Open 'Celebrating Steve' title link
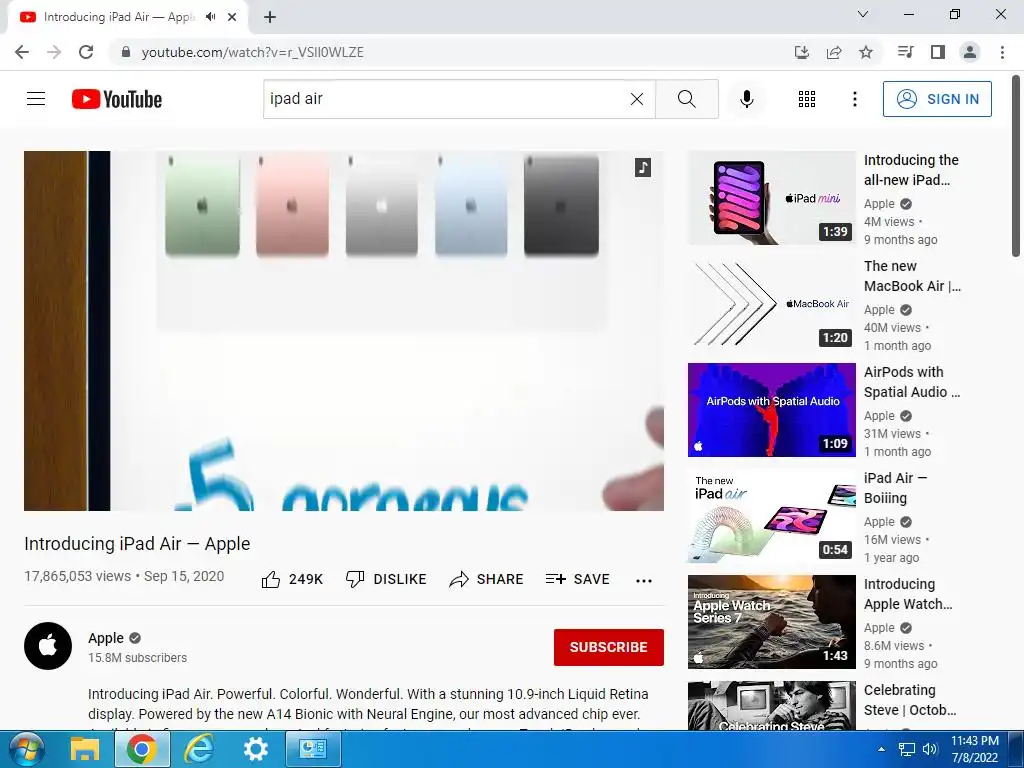 910,700
